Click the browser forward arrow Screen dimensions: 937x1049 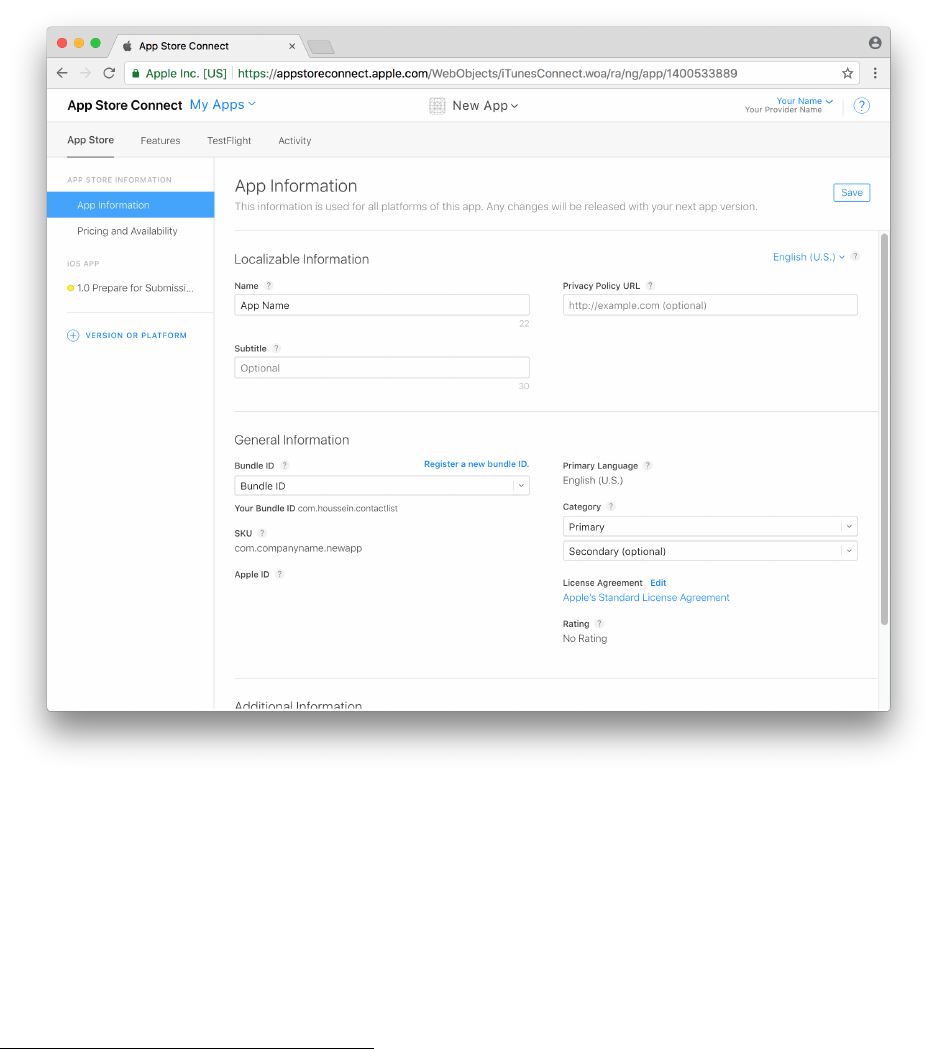(x=86, y=73)
